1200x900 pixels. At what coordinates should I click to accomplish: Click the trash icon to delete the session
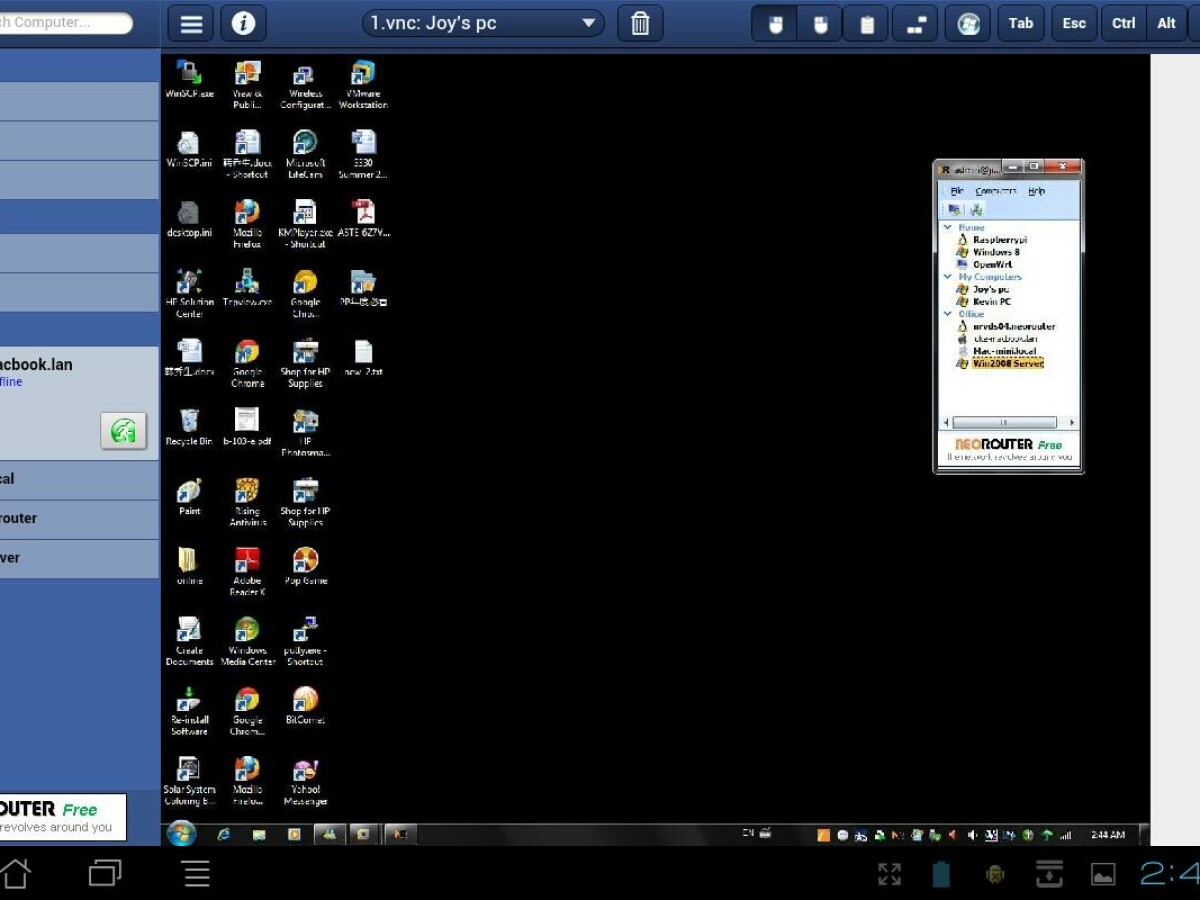point(640,24)
